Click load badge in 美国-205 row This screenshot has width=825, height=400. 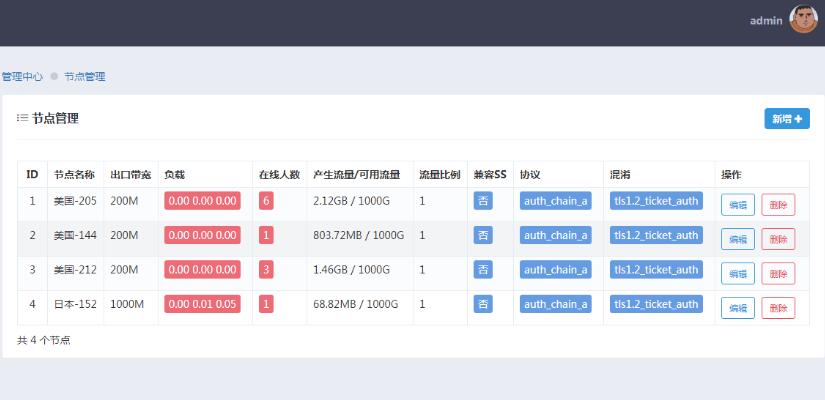tap(203, 201)
